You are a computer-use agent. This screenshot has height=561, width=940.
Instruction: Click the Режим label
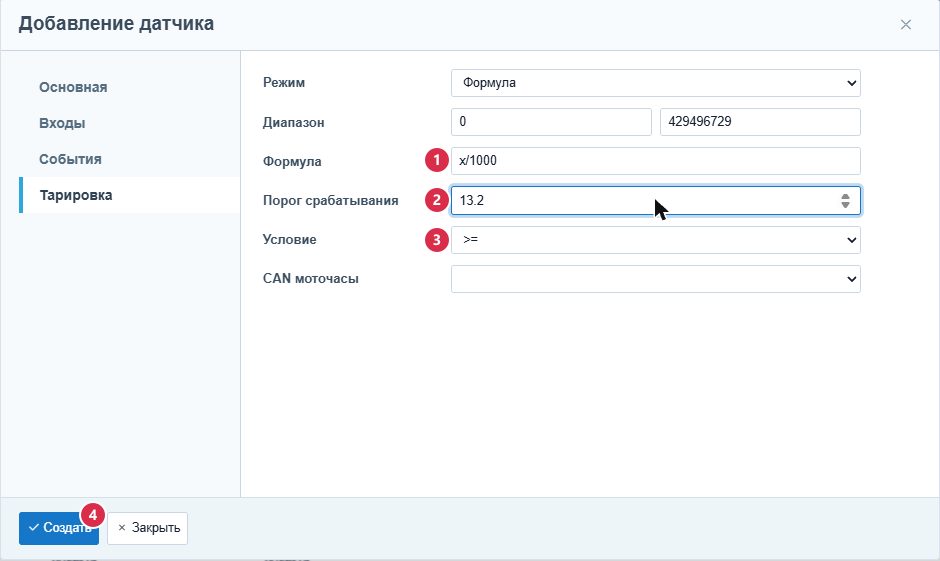pos(284,83)
